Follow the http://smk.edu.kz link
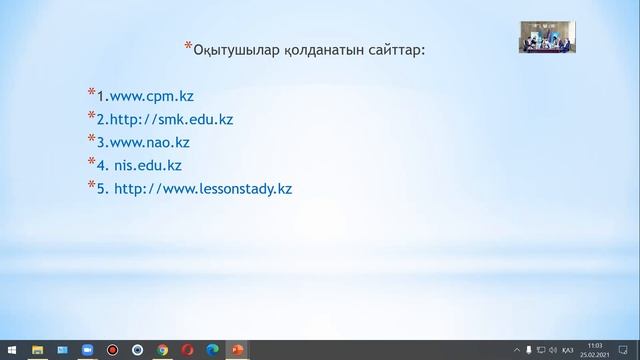Screen dimensions: 640x360 pyautogui.click(x=171, y=119)
